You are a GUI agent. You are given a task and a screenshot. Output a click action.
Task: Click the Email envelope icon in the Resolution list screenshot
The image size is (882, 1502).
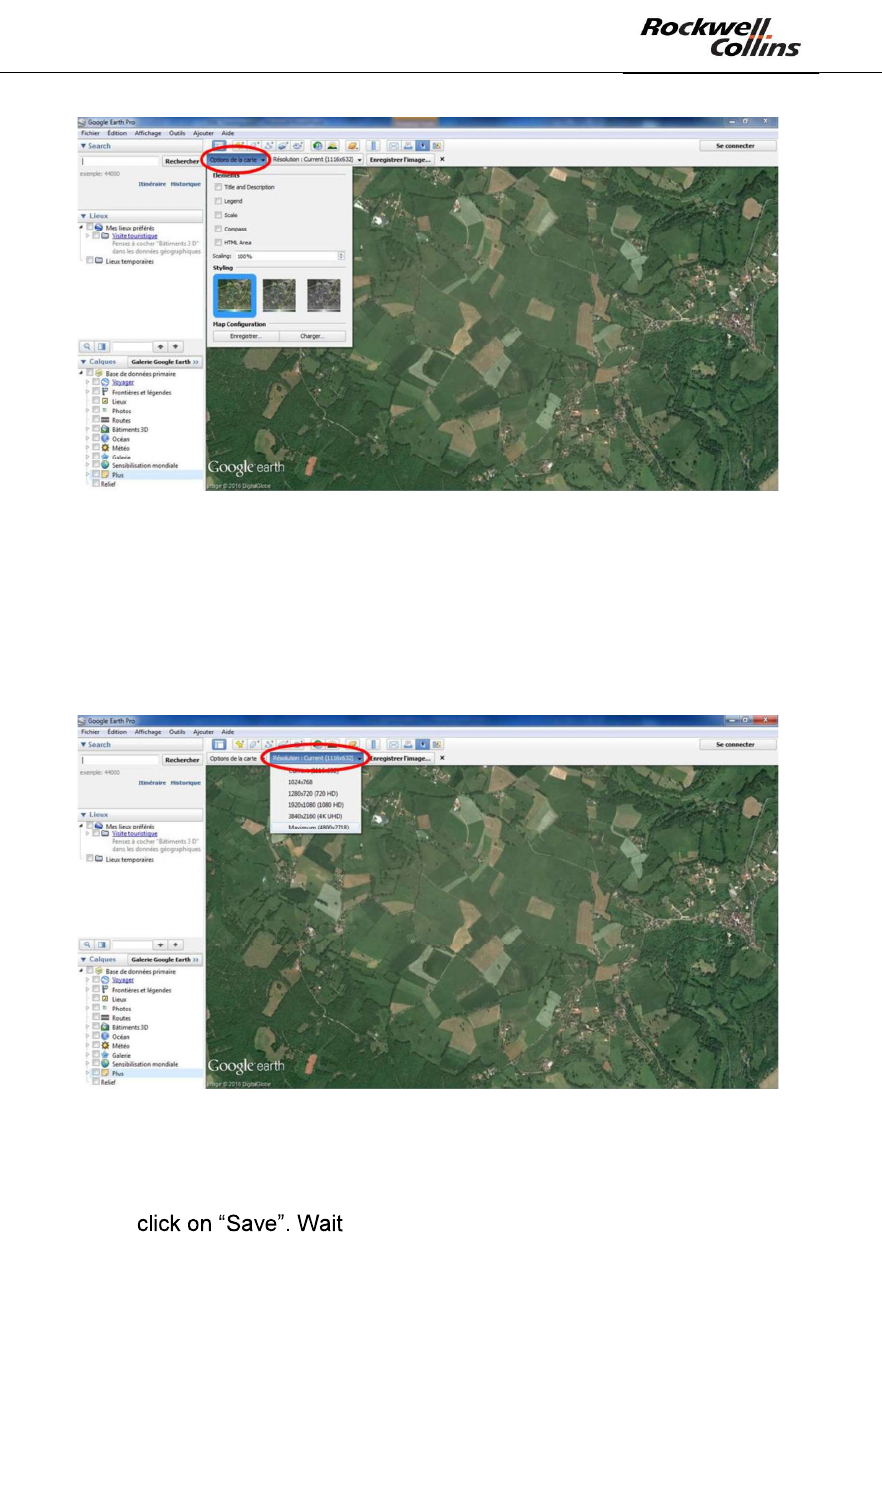coord(393,744)
